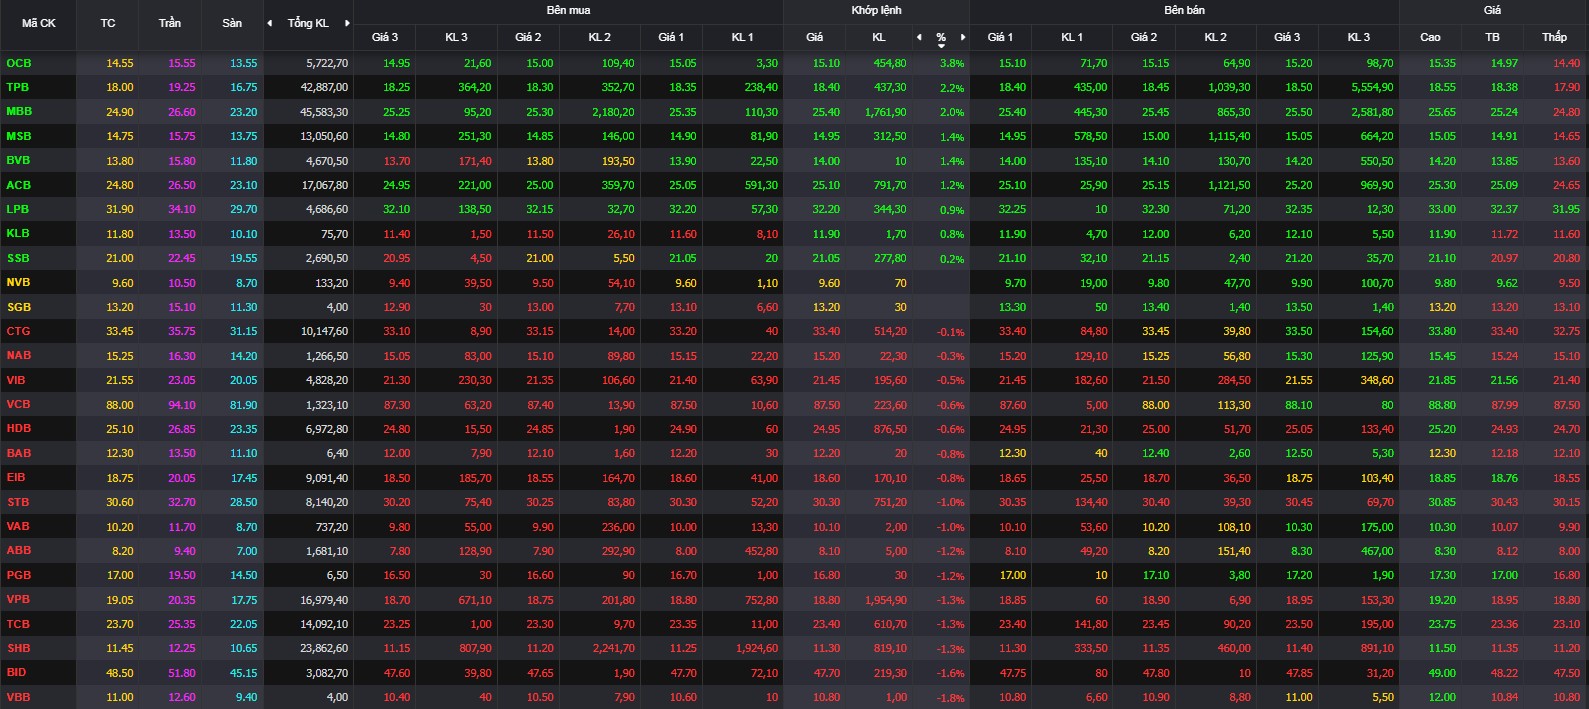Click VPB total volume 16,979,40
Screen dimensions: 1589x709
tap(324, 600)
